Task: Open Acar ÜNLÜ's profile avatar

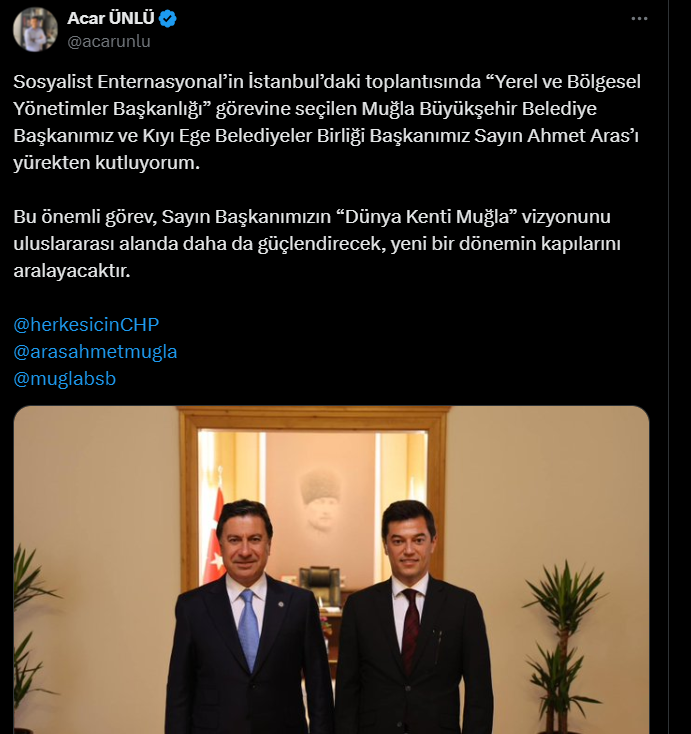Action: point(35,29)
